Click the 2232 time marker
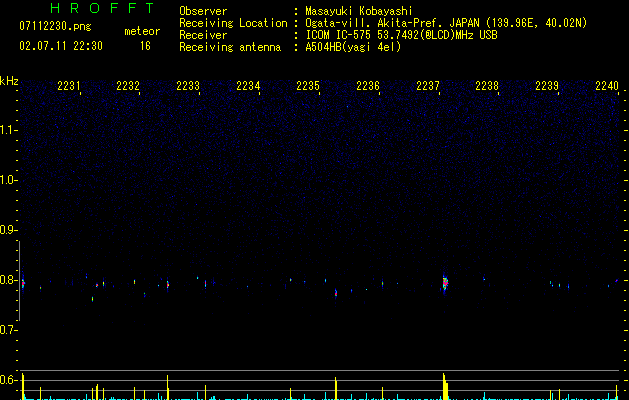Viewport: 629px width, 400px height. [x=128, y=86]
